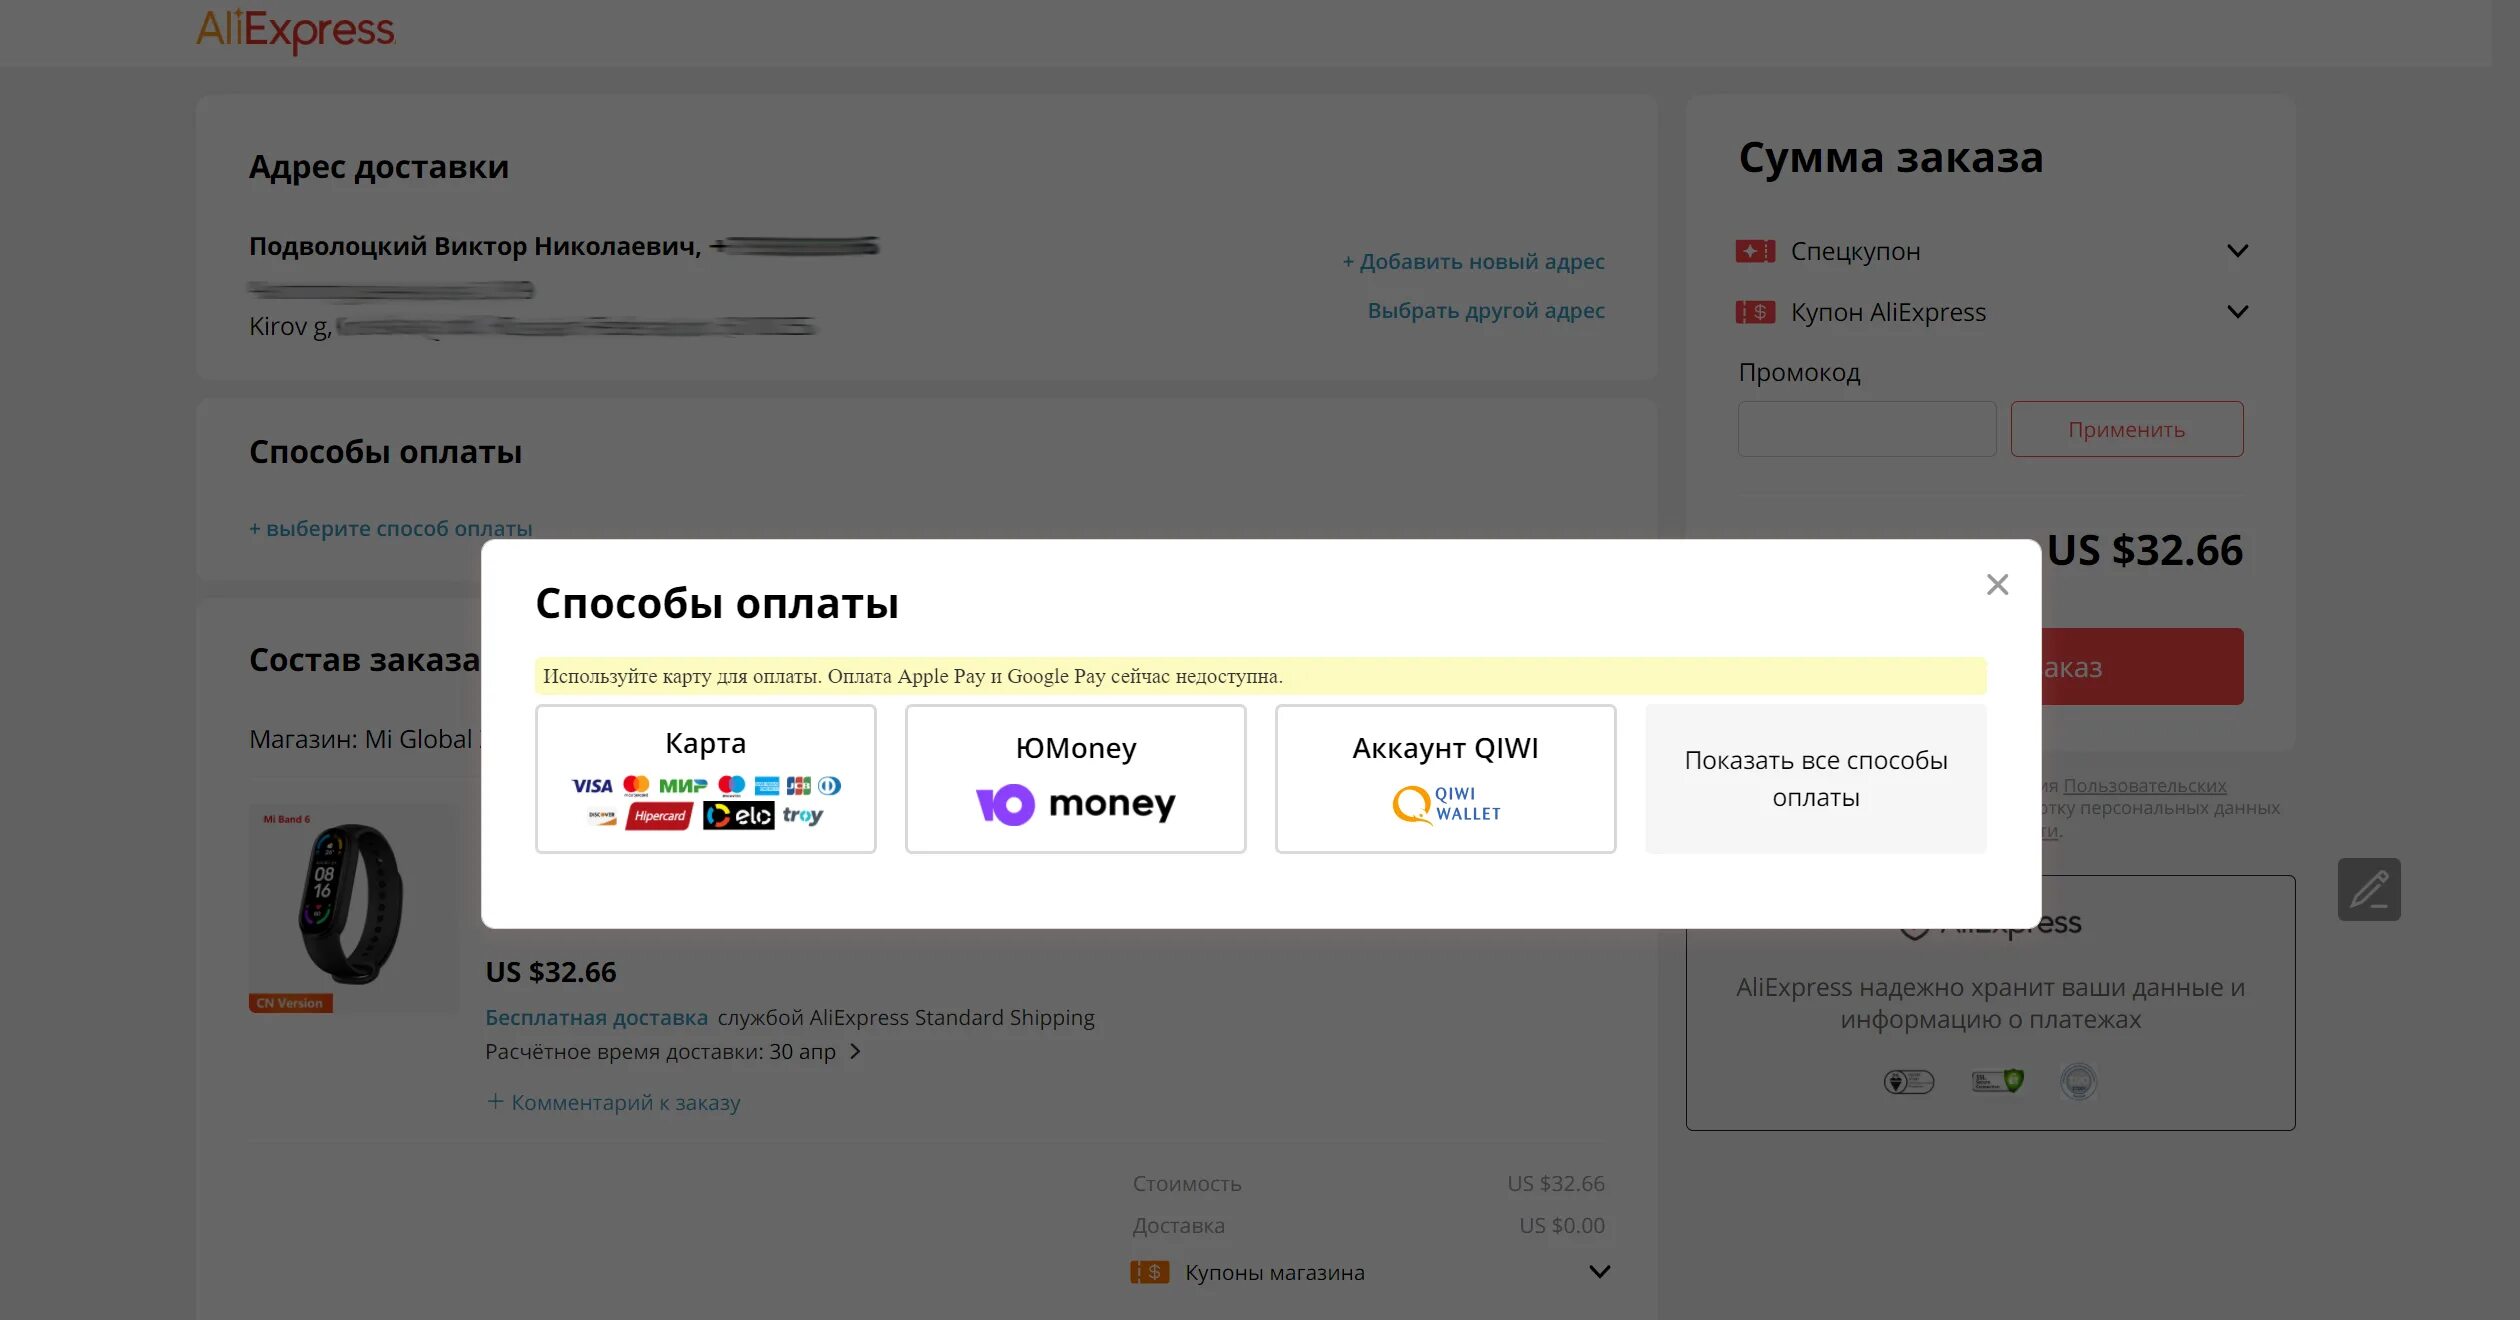The width and height of the screenshot is (2520, 1320).
Task: Expand the Купон AliExpress chevron
Action: (x=2237, y=312)
